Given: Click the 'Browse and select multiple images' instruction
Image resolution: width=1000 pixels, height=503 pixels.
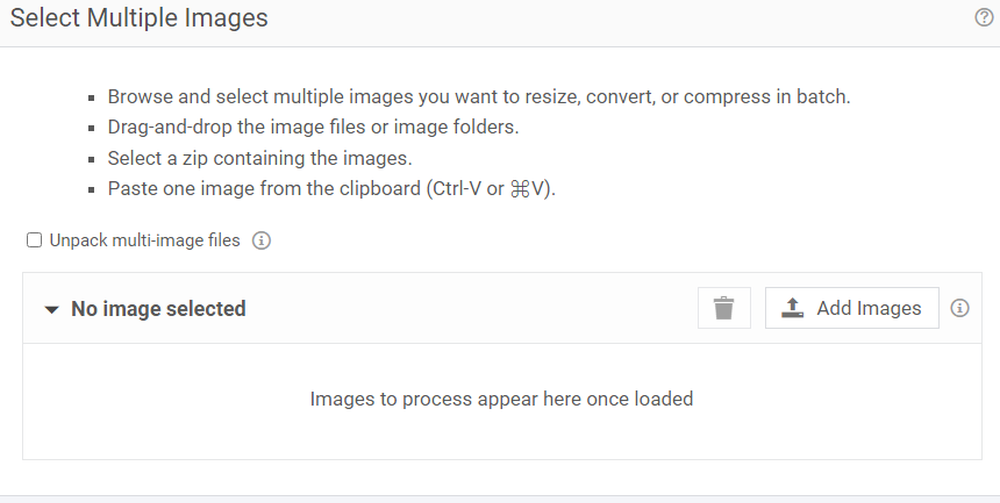Looking at the screenshot, I should click(479, 97).
